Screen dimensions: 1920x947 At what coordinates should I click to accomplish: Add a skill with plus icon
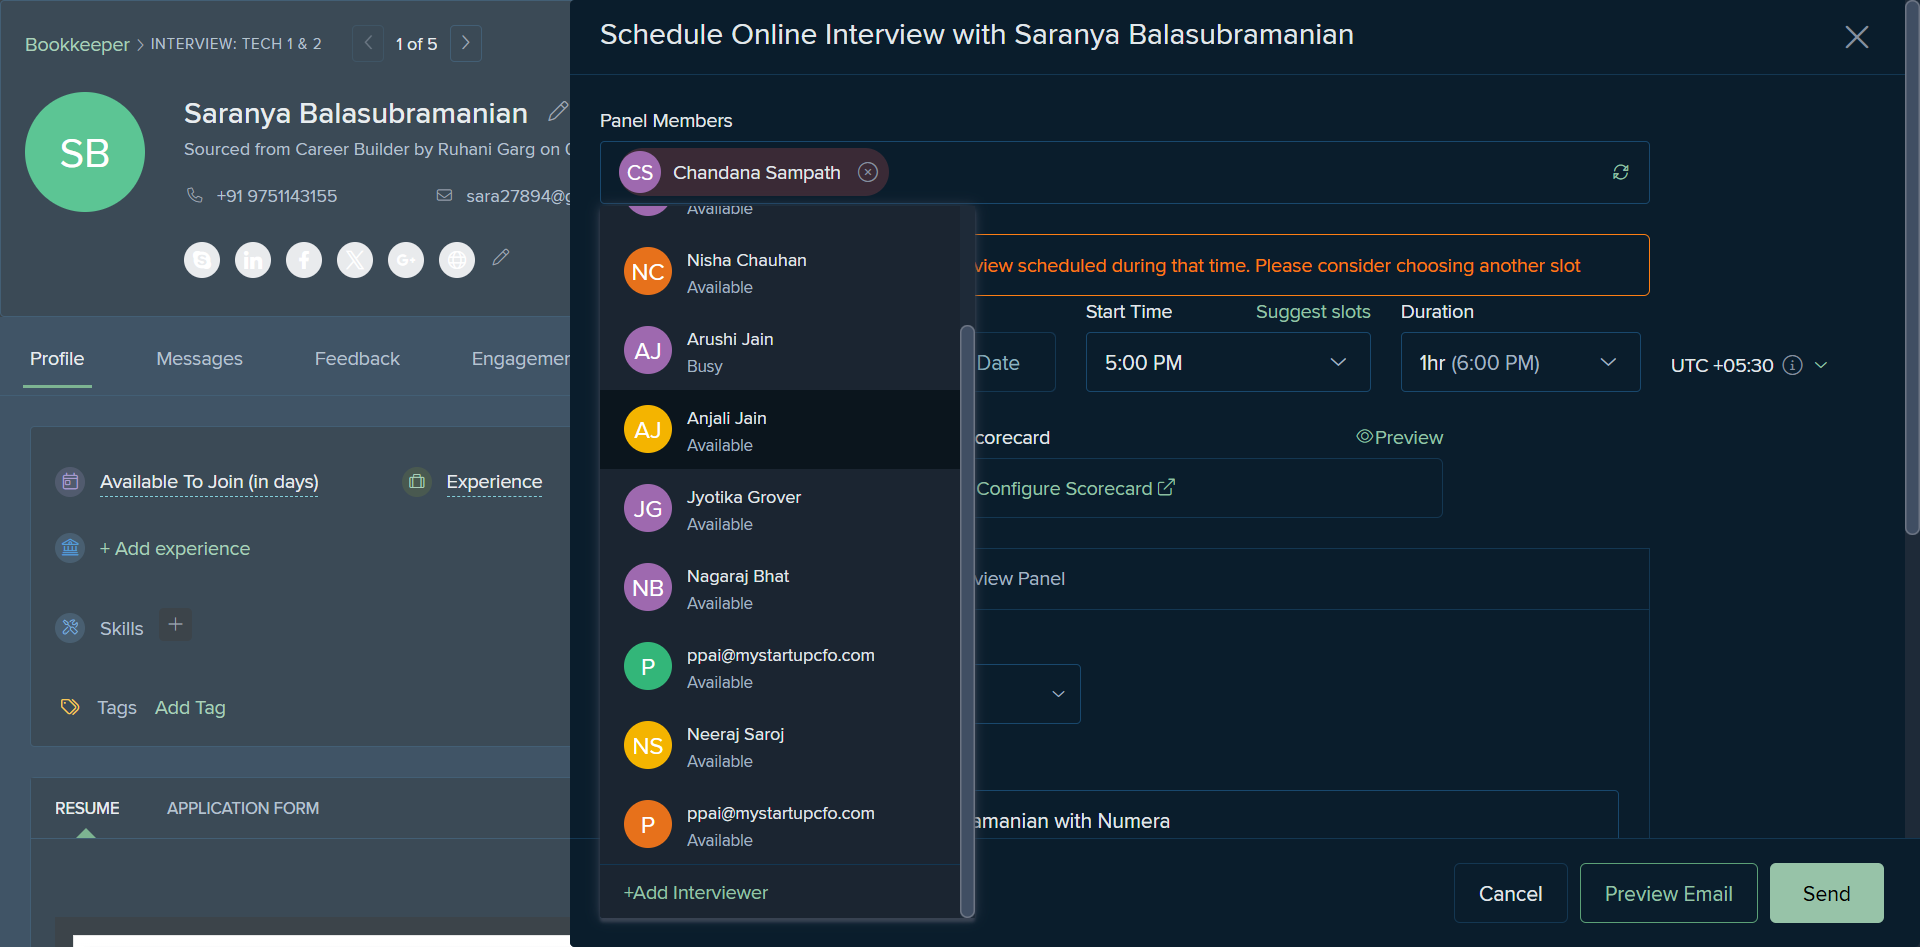[175, 625]
